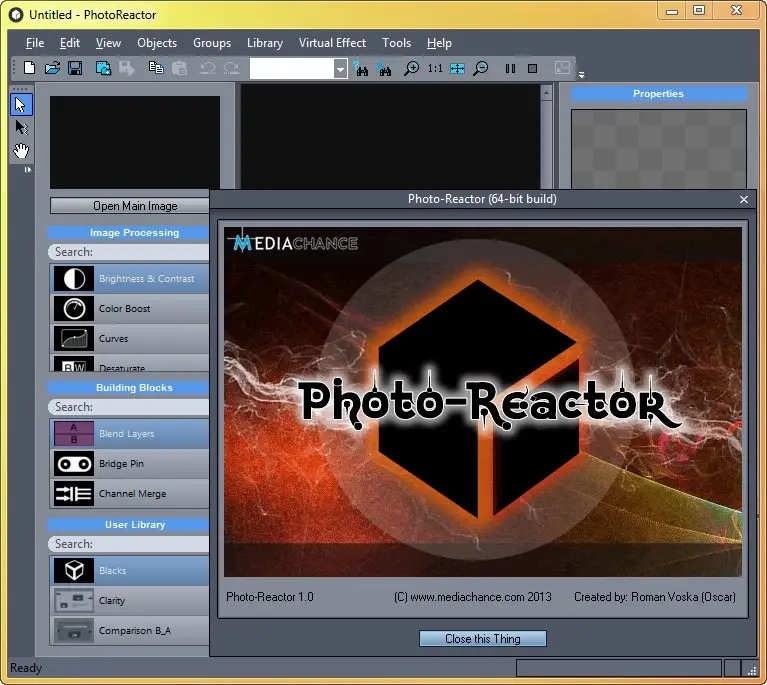Create a new file from toolbar

click(29, 68)
